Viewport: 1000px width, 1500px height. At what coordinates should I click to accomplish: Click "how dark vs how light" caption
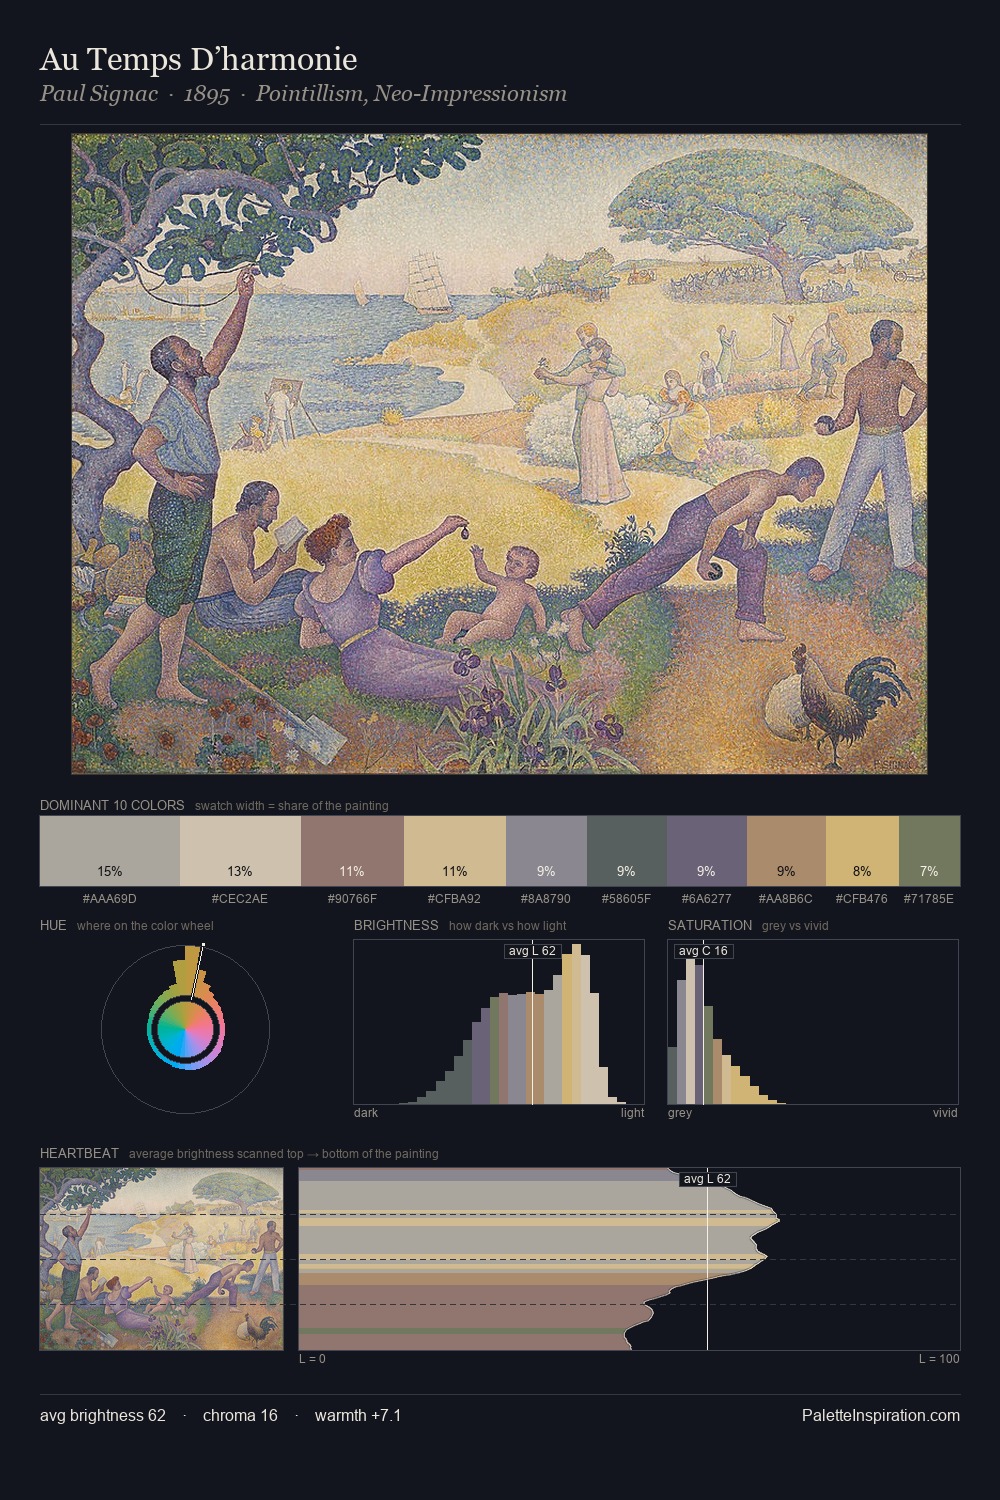click(508, 926)
